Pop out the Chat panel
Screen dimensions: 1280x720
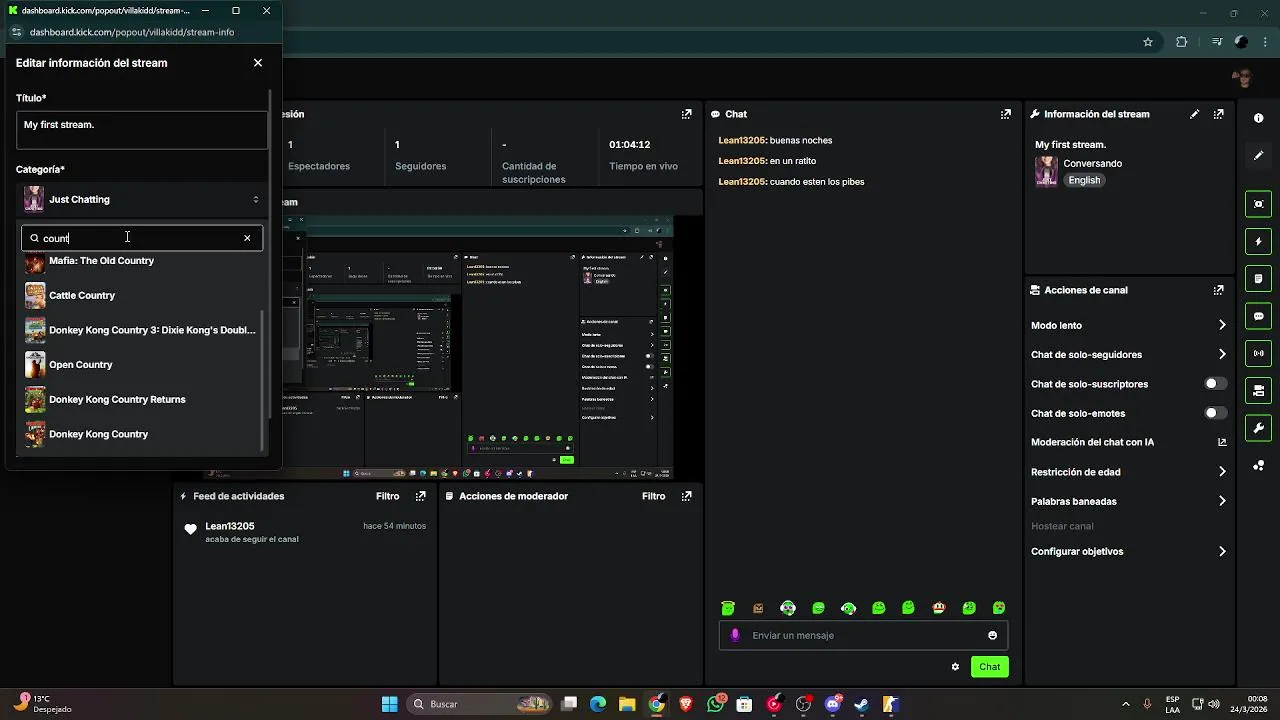1006,114
